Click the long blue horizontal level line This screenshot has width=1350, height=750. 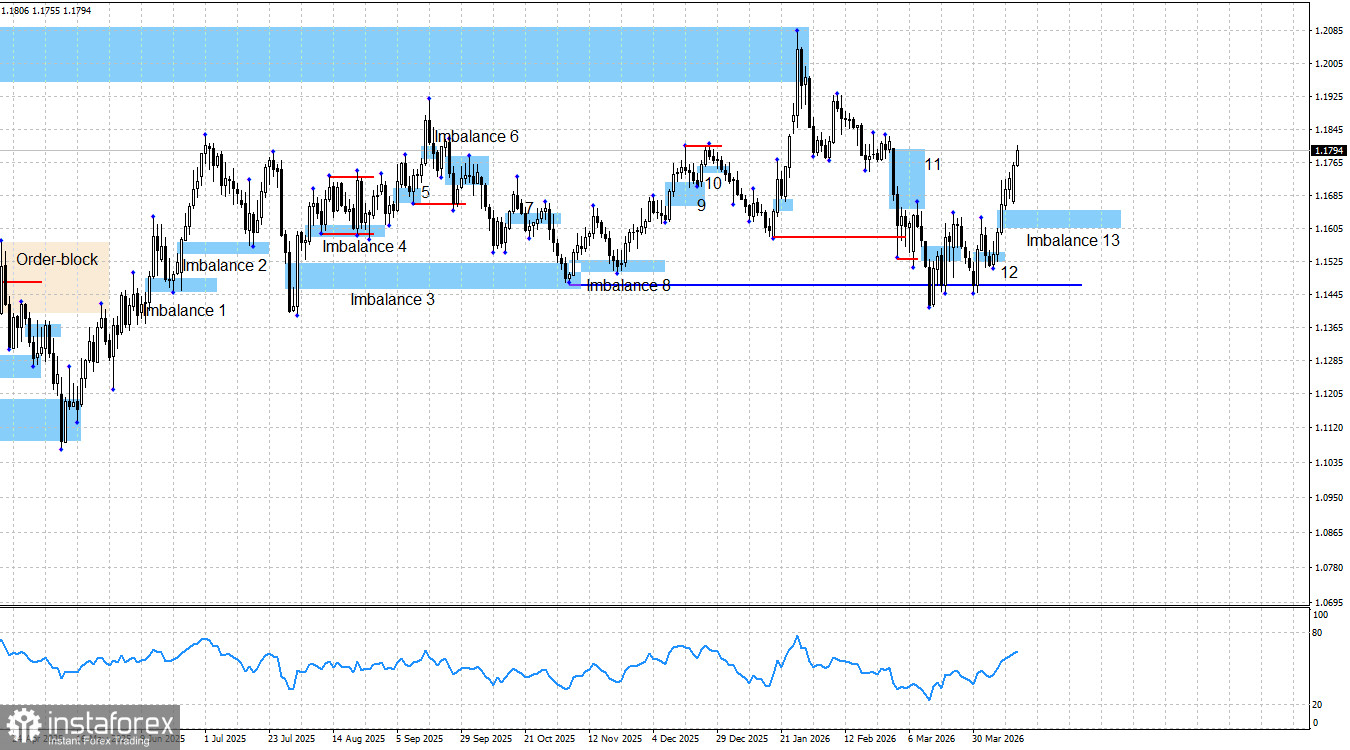coord(850,284)
